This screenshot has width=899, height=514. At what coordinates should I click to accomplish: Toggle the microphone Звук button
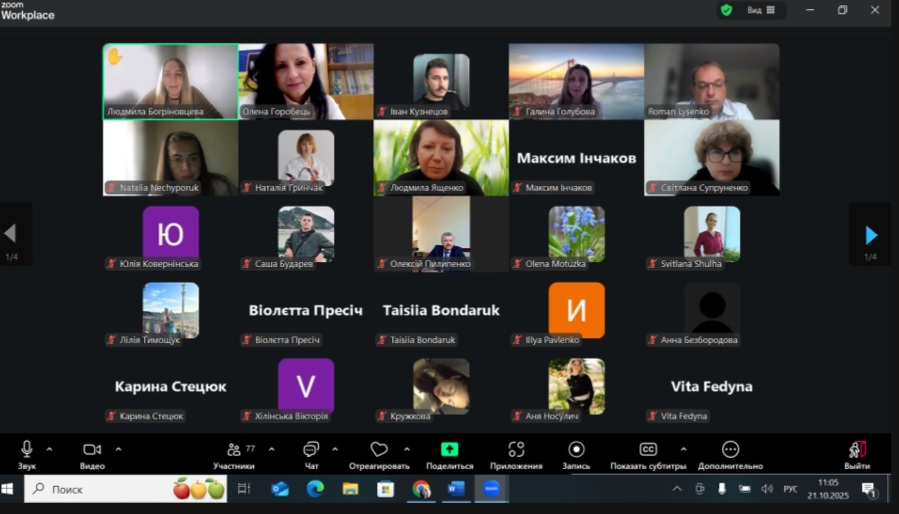(x=26, y=450)
